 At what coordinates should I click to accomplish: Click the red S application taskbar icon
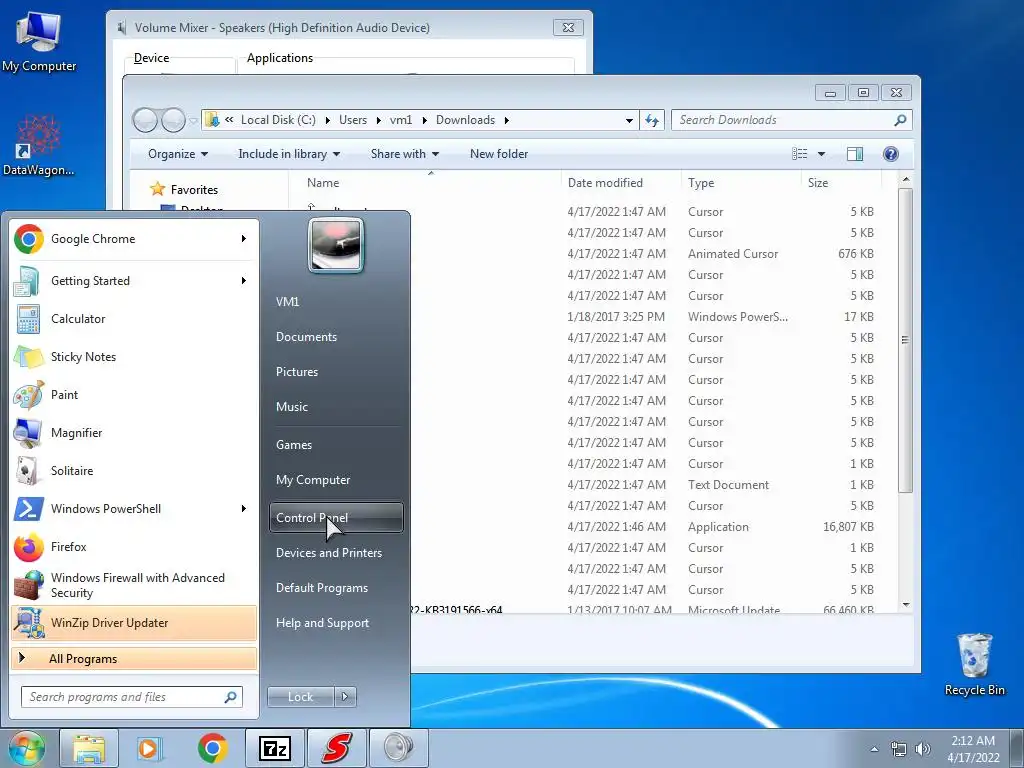tap(337, 748)
